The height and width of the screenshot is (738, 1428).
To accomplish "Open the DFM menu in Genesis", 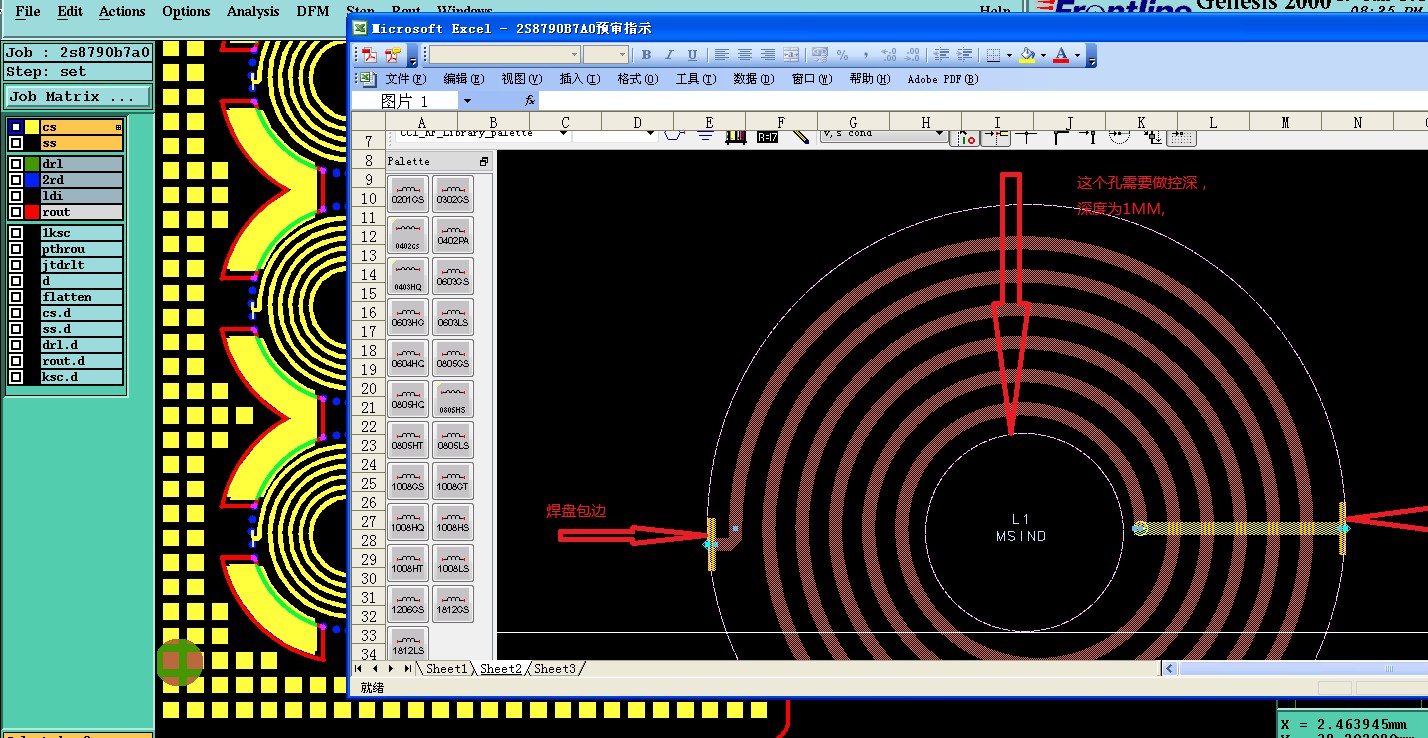I will tap(313, 11).
